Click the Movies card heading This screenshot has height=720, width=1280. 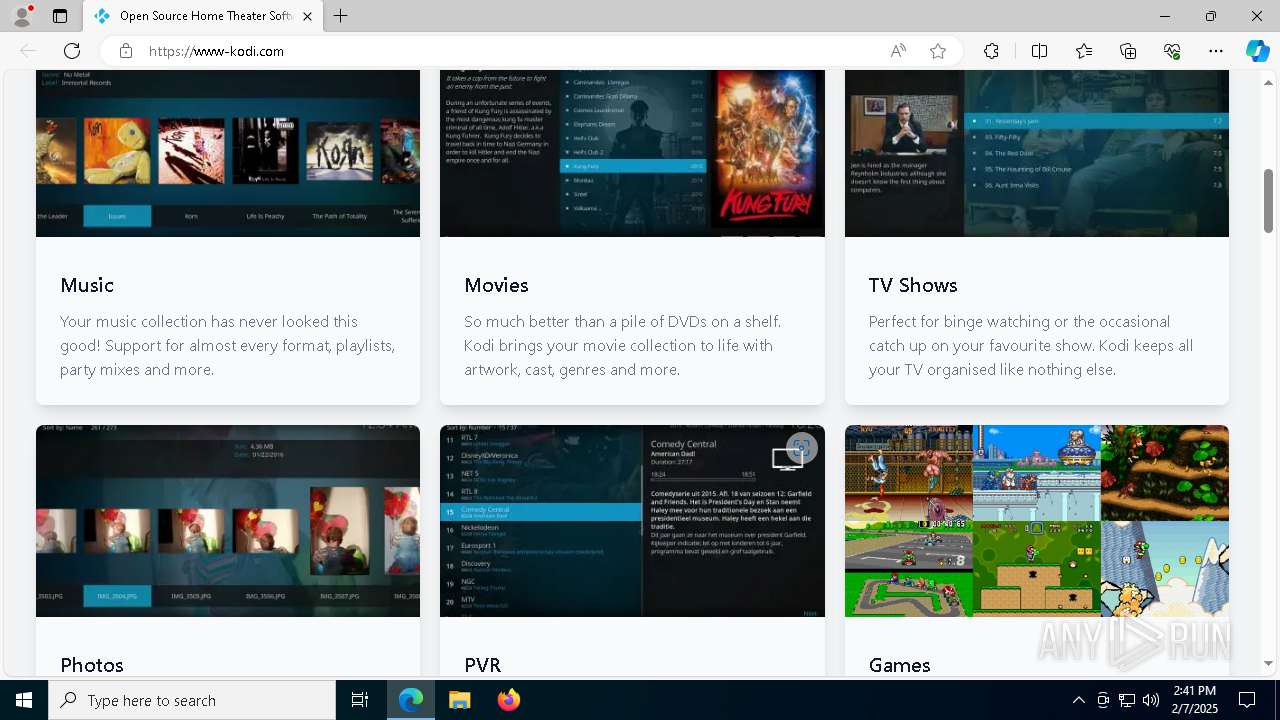pos(496,285)
